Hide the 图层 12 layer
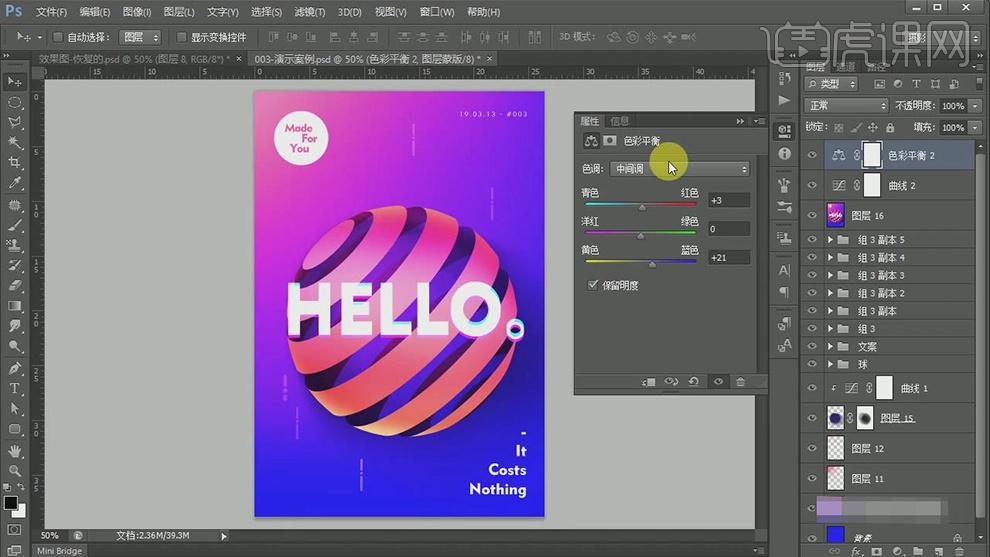 pyautogui.click(x=812, y=448)
